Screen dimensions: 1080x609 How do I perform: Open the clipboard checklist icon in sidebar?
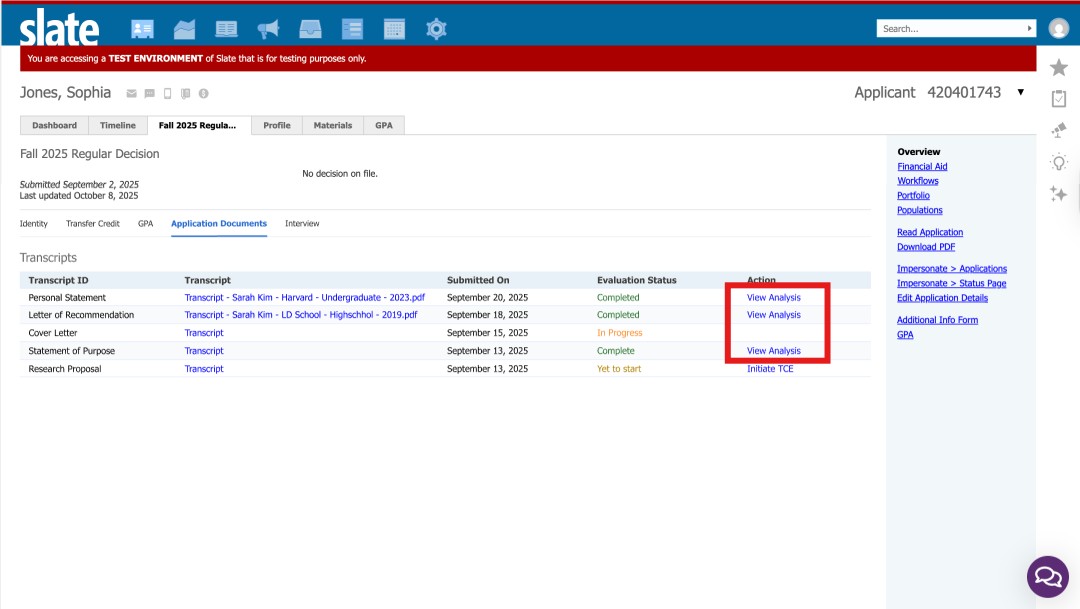[1058, 98]
